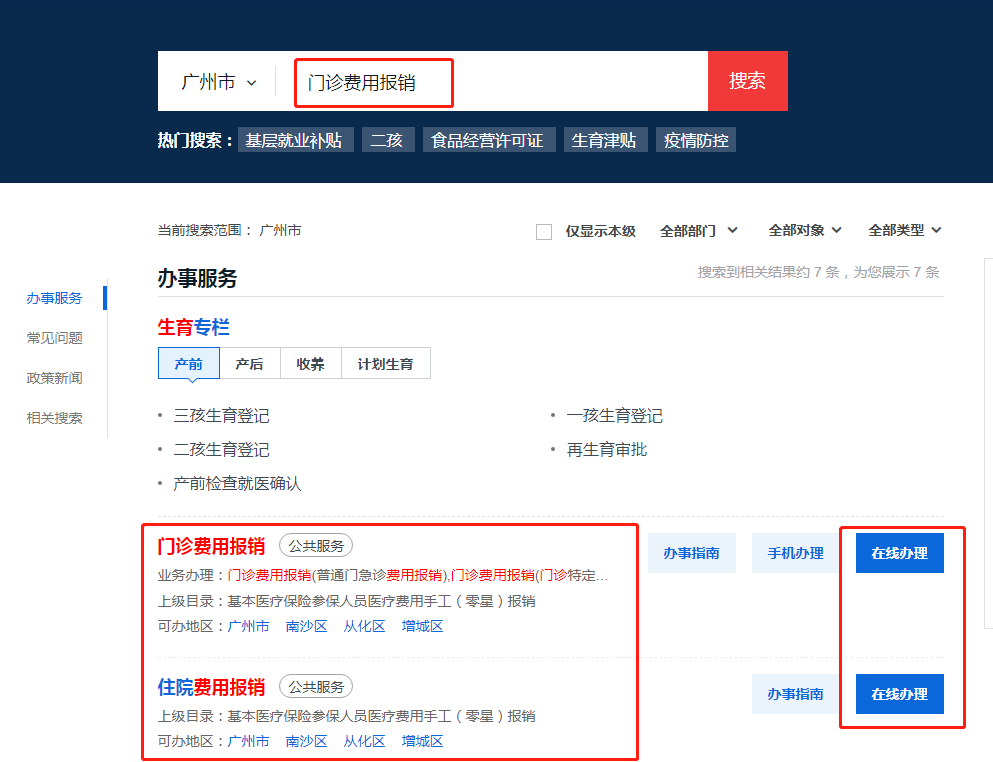Switch to the 产后 tab
The width and height of the screenshot is (993, 762).
tap(250, 364)
